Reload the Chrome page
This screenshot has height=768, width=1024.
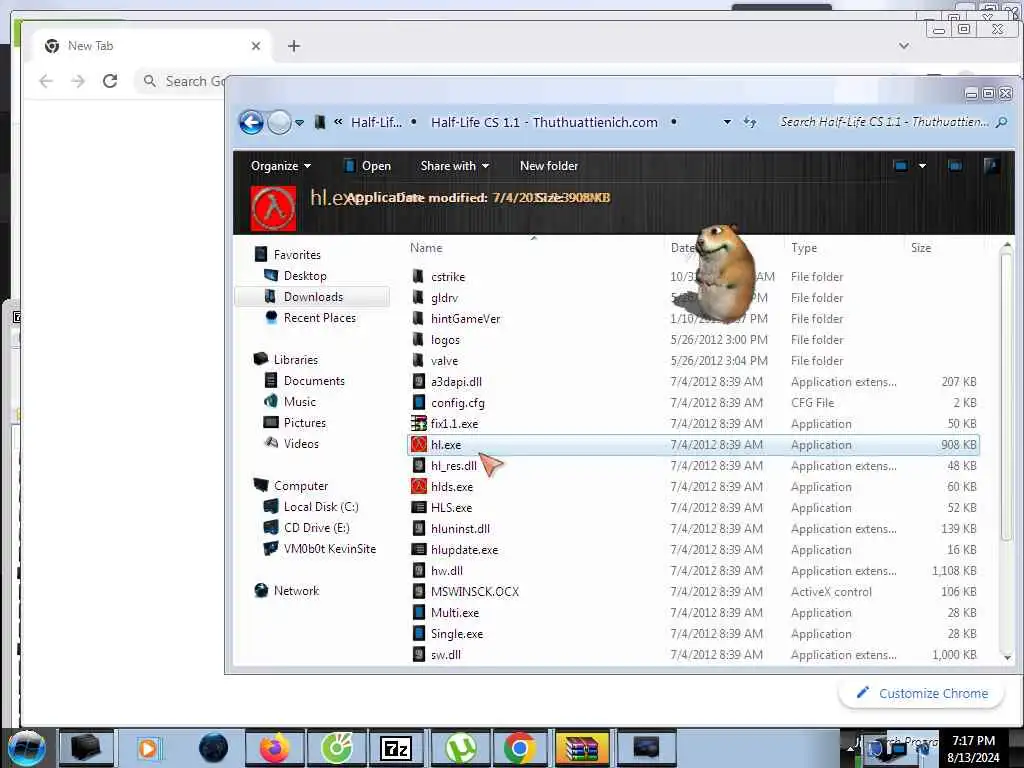pyautogui.click(x=110, y=81)
